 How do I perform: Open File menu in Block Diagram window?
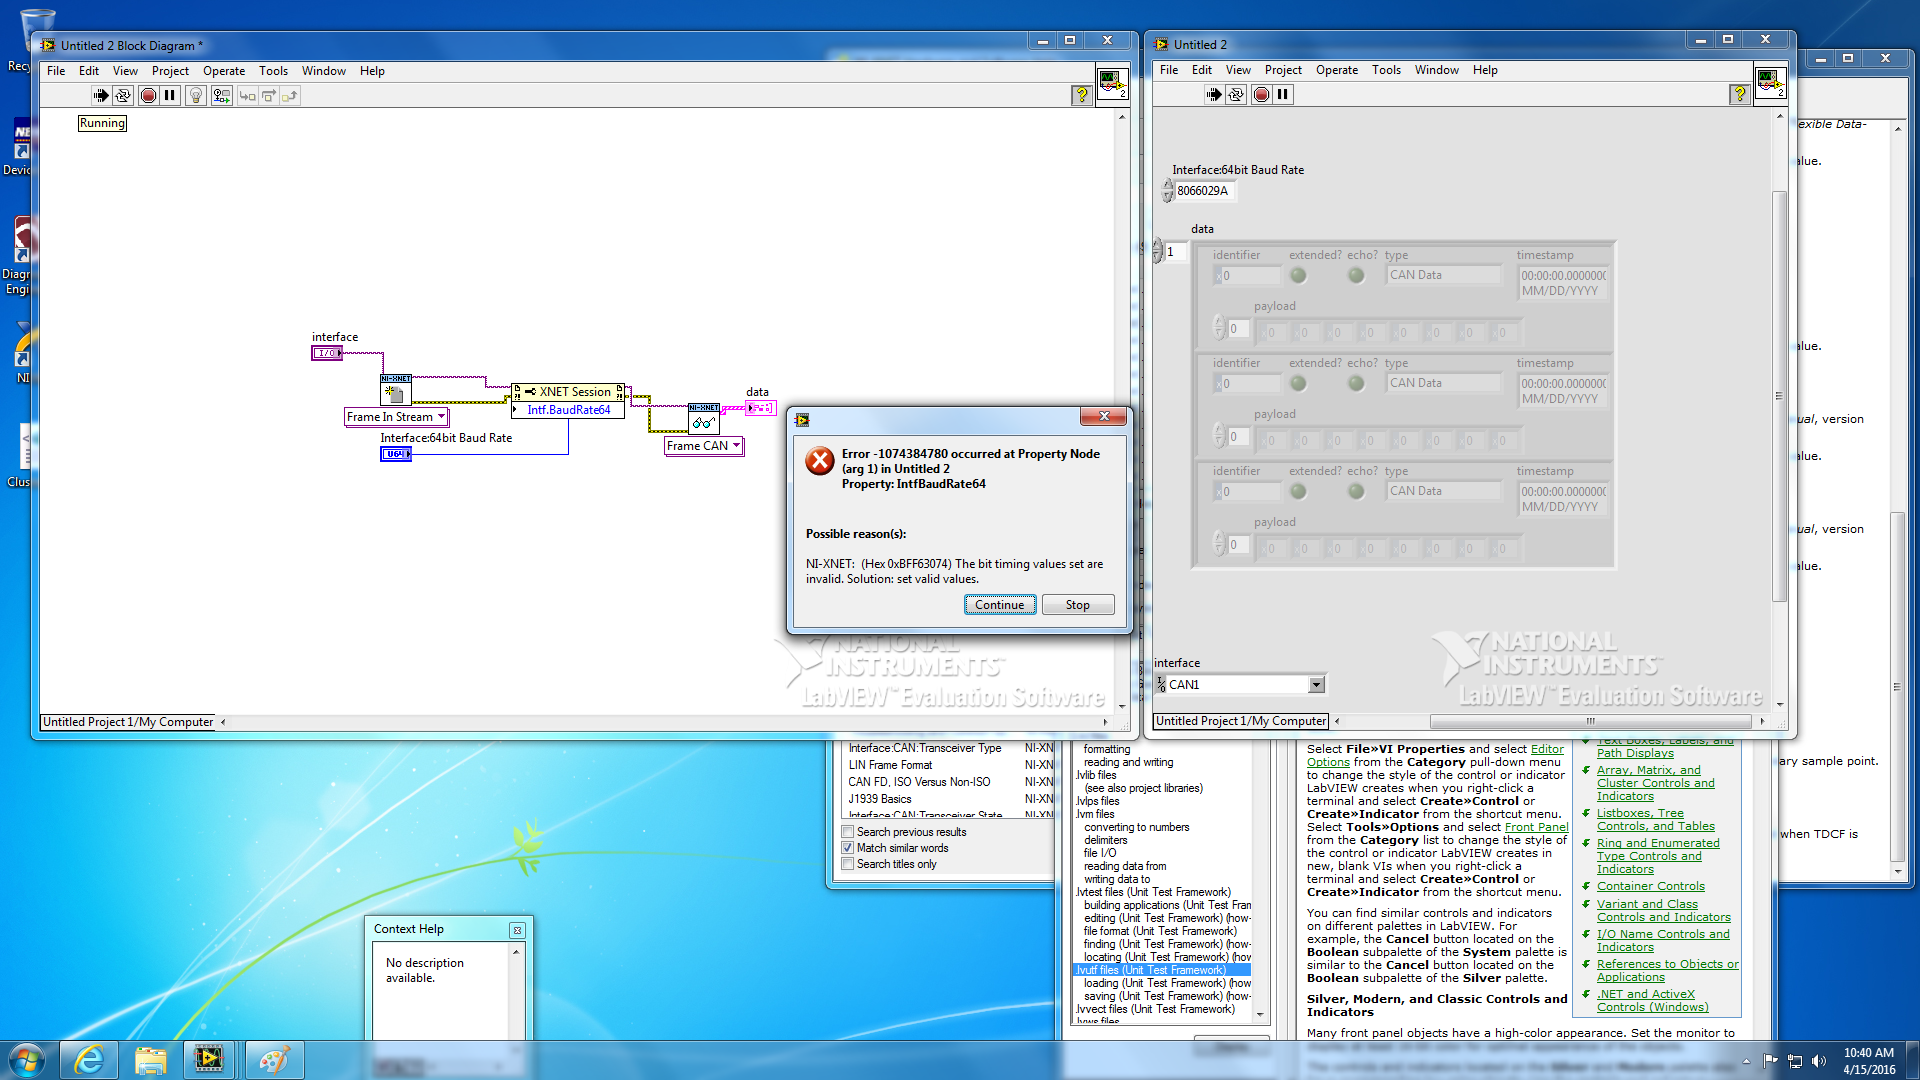pos(56,71)
